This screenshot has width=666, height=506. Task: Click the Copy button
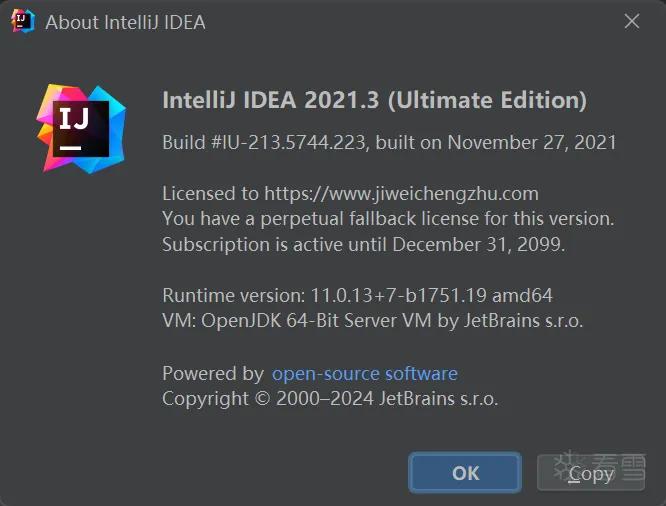coord(591,473)
